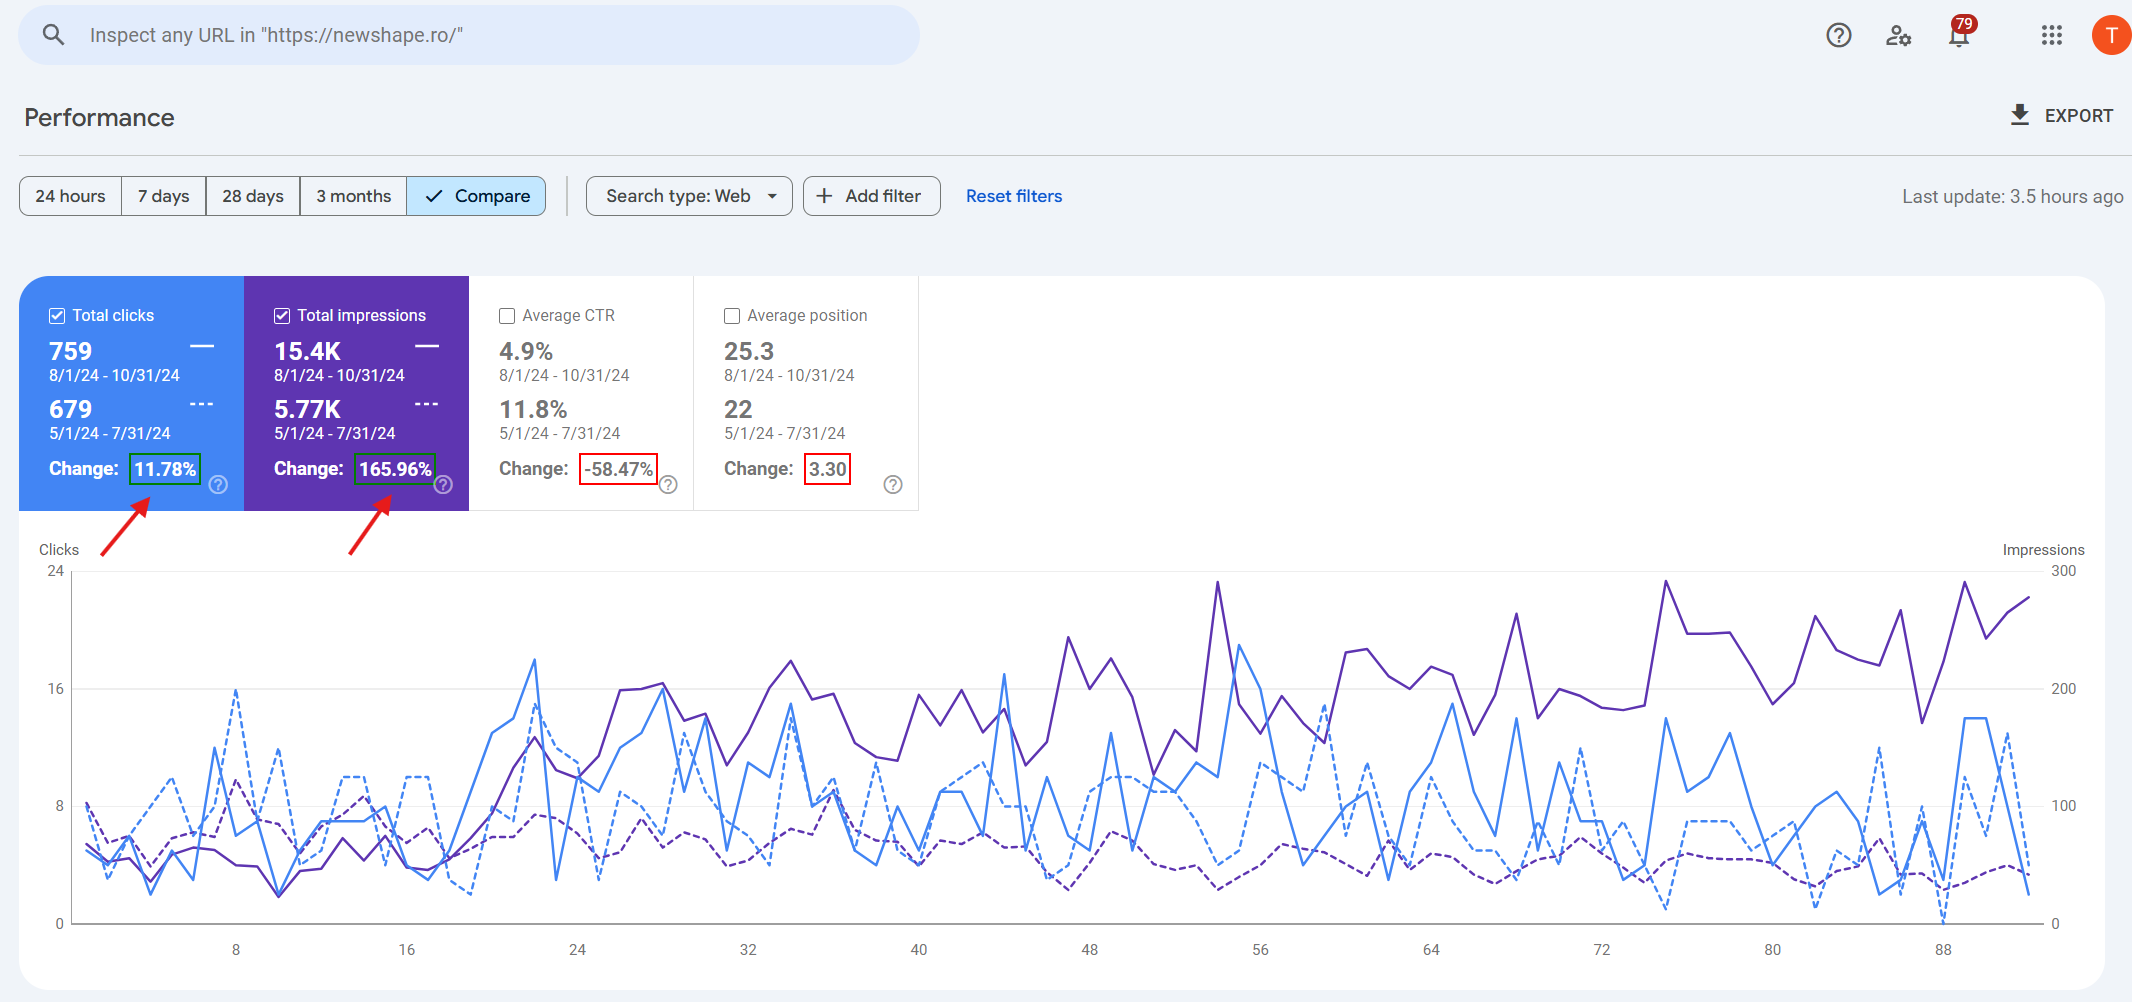This screenshot has height=1002, width=2132.
Task: Click the 4.9% average CTR value
Action: click(x=526, y=351)
